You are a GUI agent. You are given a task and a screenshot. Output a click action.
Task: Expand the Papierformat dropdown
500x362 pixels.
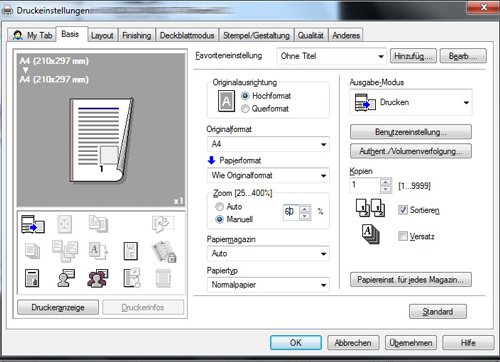268,175
